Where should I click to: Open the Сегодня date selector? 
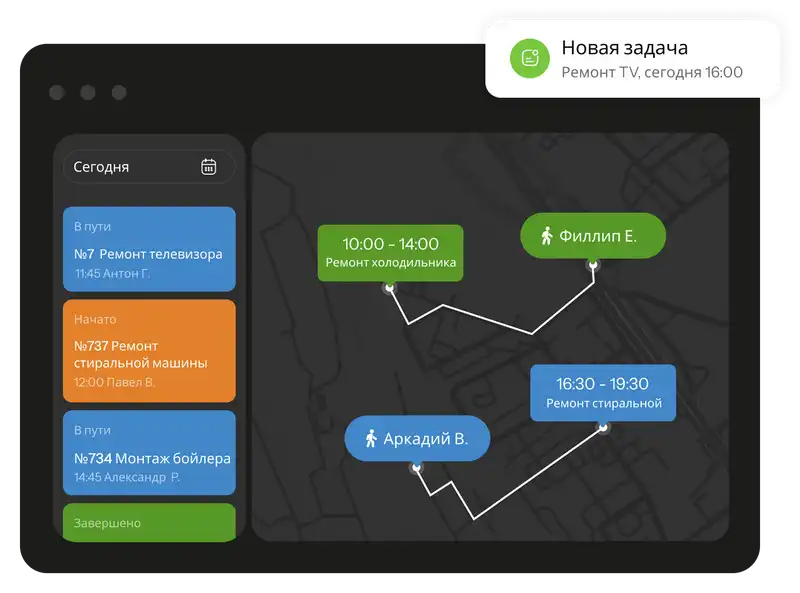(x=148, y=167)
